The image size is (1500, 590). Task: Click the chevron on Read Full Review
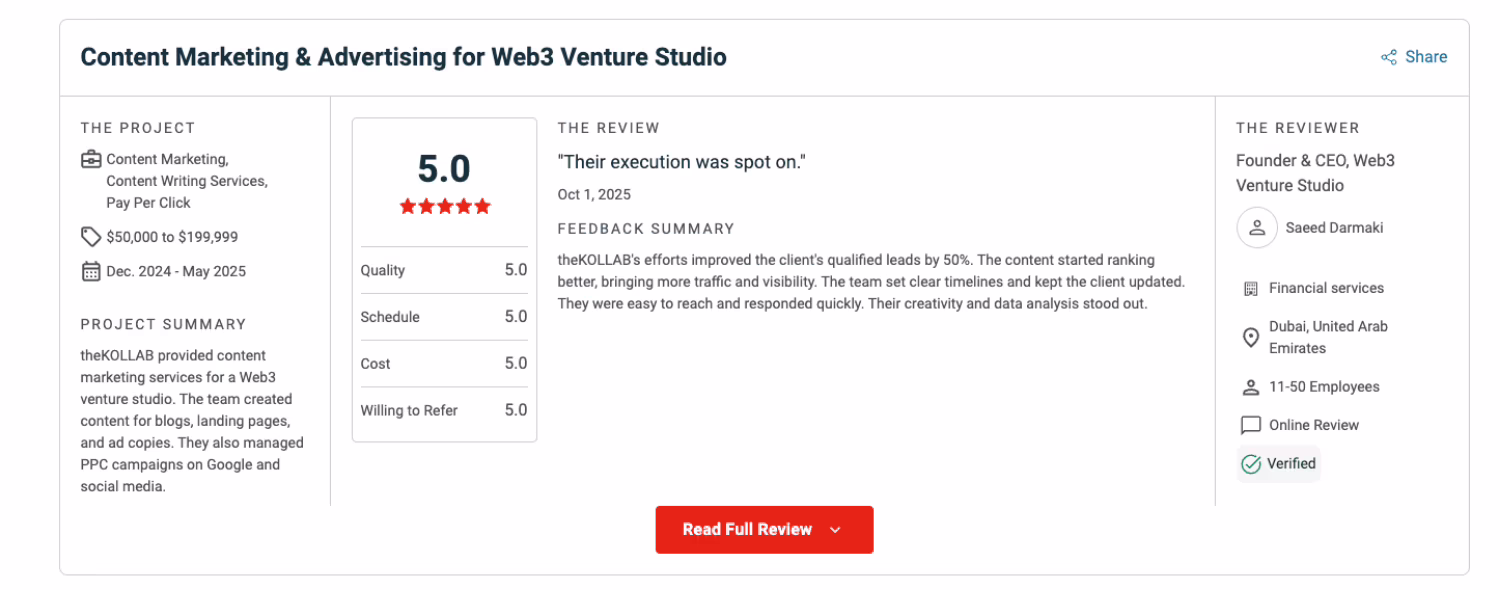[x=836, y=530]
